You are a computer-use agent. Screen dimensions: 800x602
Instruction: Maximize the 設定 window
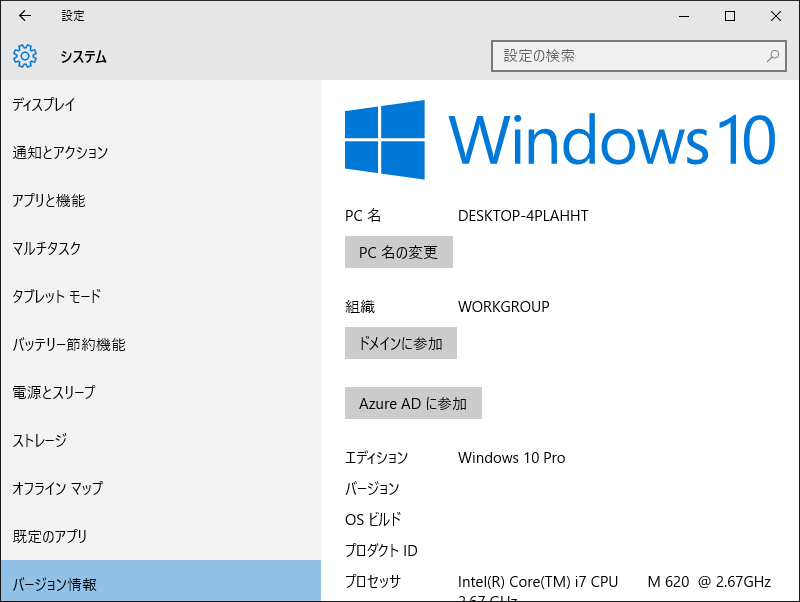tap(730, 16)
